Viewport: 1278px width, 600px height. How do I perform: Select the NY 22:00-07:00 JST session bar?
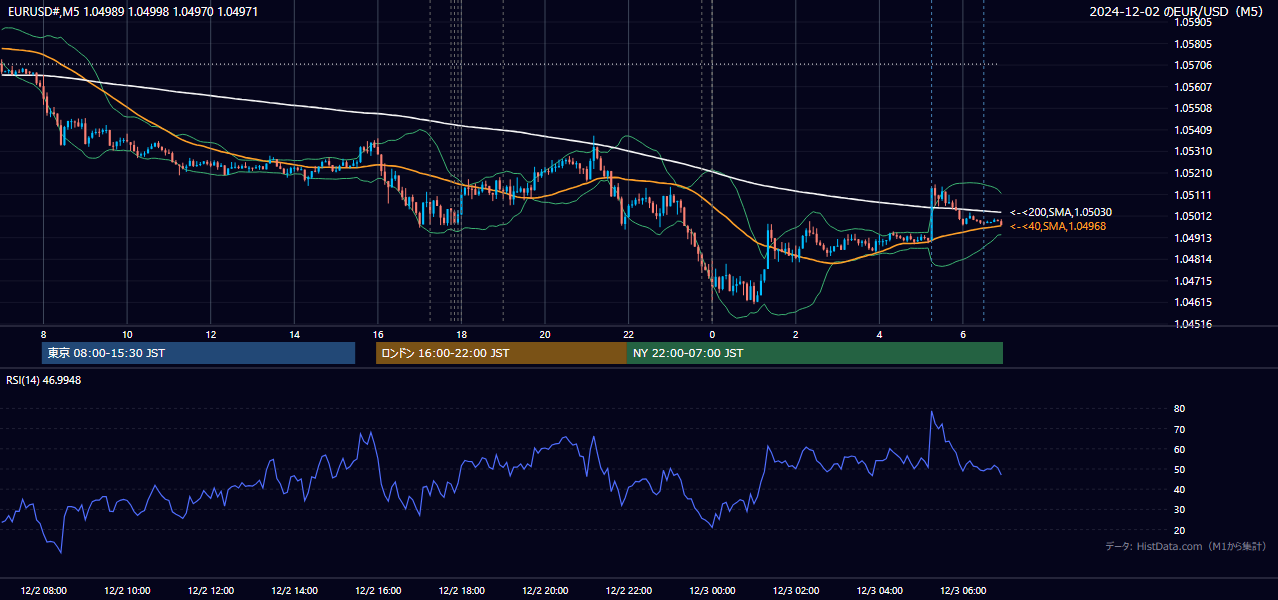(815, 353)
